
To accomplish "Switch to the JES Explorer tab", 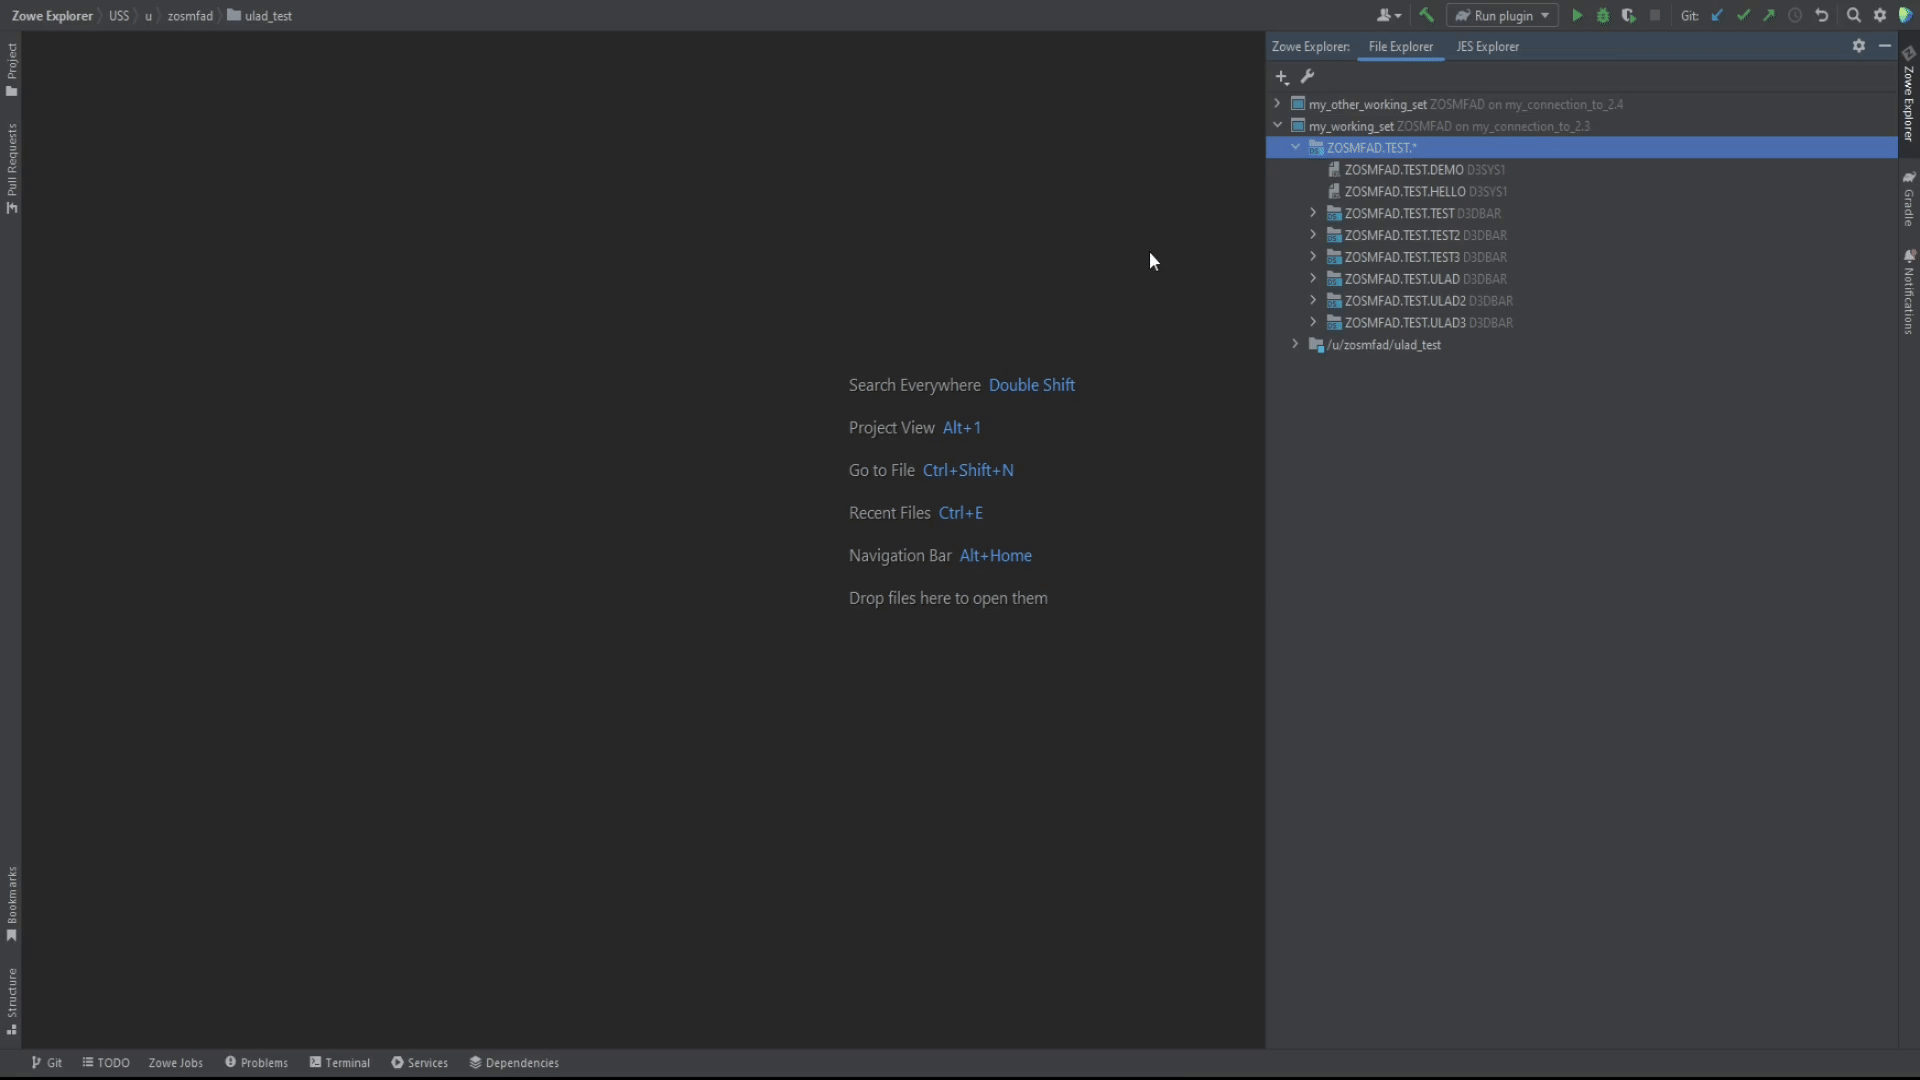I will [x=1487, y=46].
